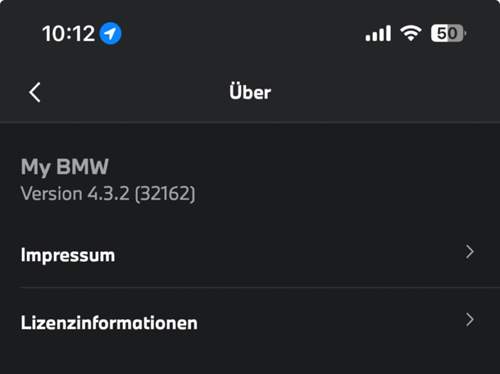500x374 pixels.
Task: Tap the My BMW app name
Action: [x=65, y=167]
